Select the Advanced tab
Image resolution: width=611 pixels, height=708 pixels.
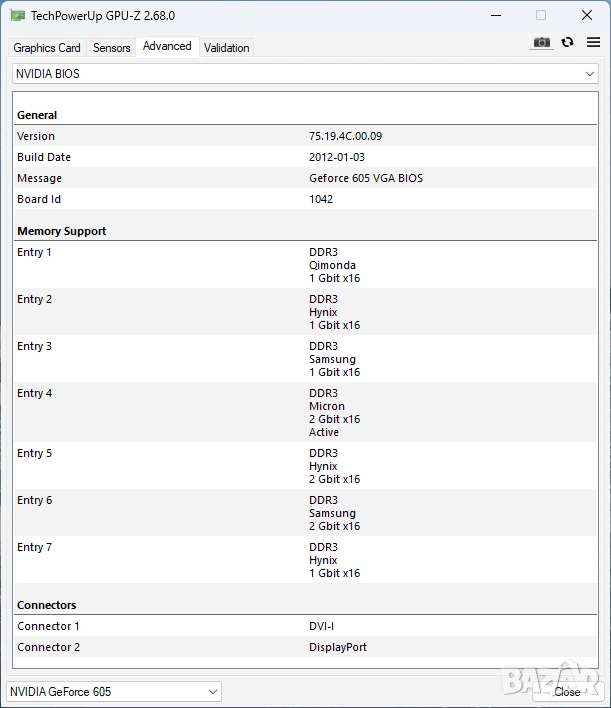tap(167, 47)
